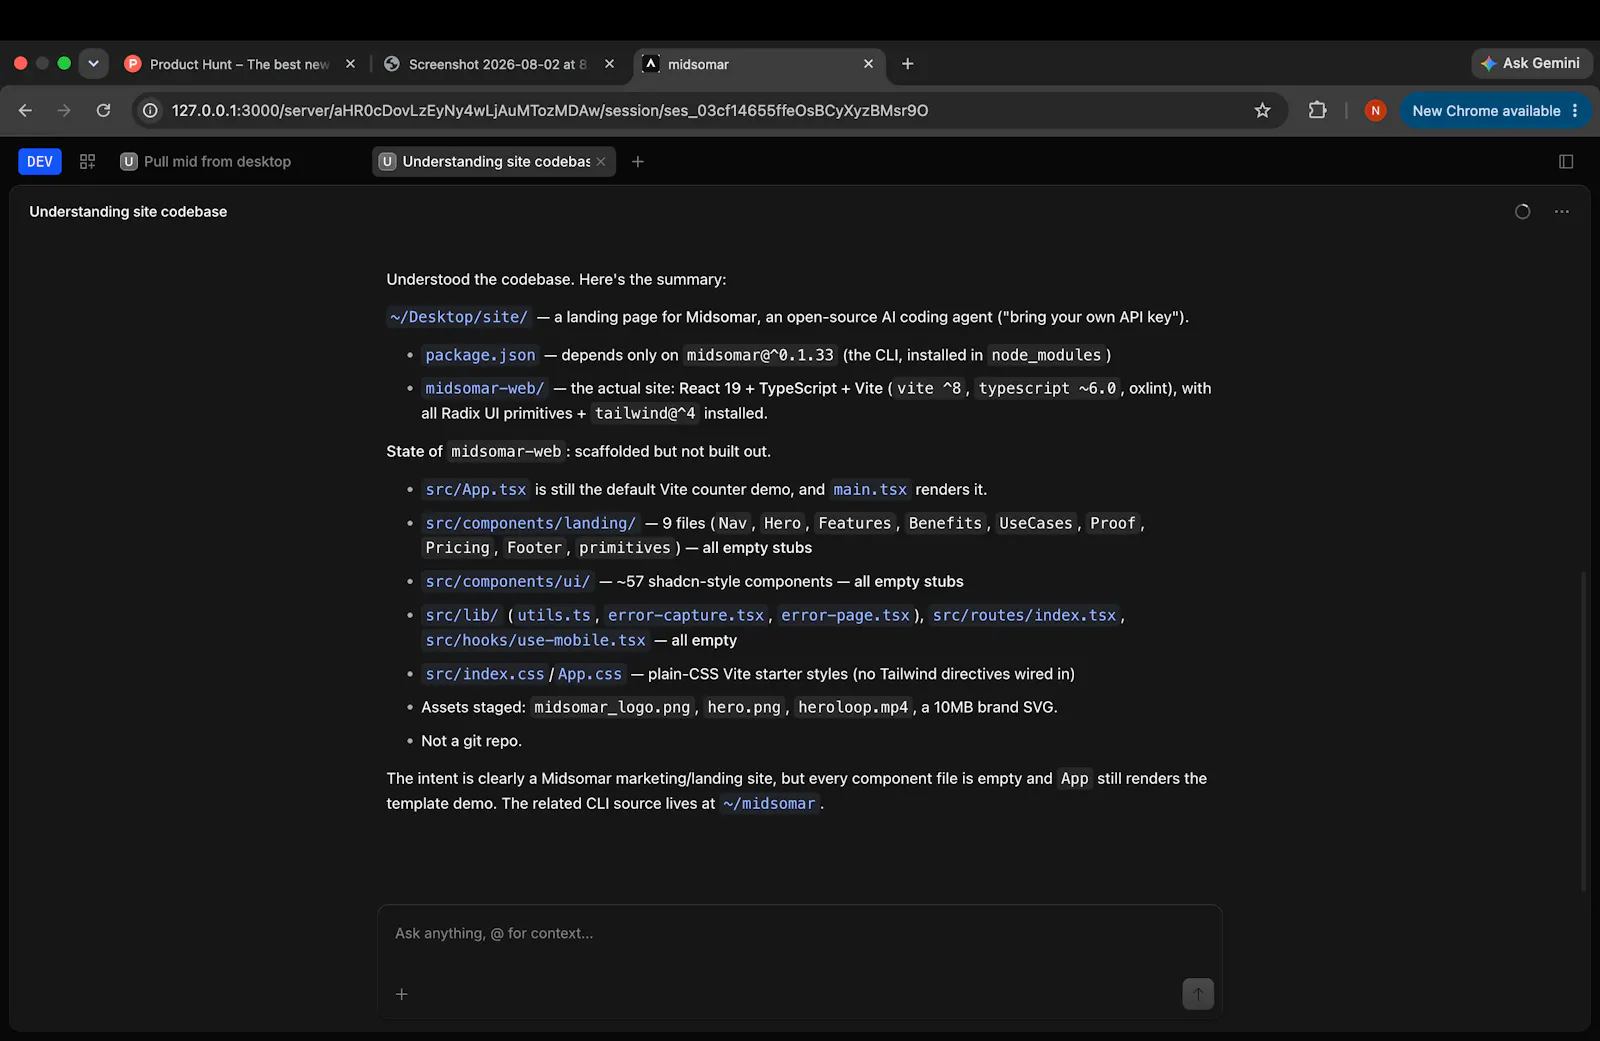Open the src/components/landing/ folder link
Screen dimensions: 1600x1041
pos(531,523)
